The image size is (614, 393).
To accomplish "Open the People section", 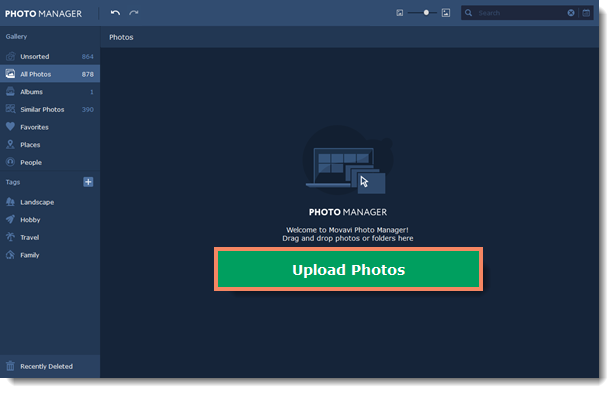I will pyautogui.click(x=50, y=162).
